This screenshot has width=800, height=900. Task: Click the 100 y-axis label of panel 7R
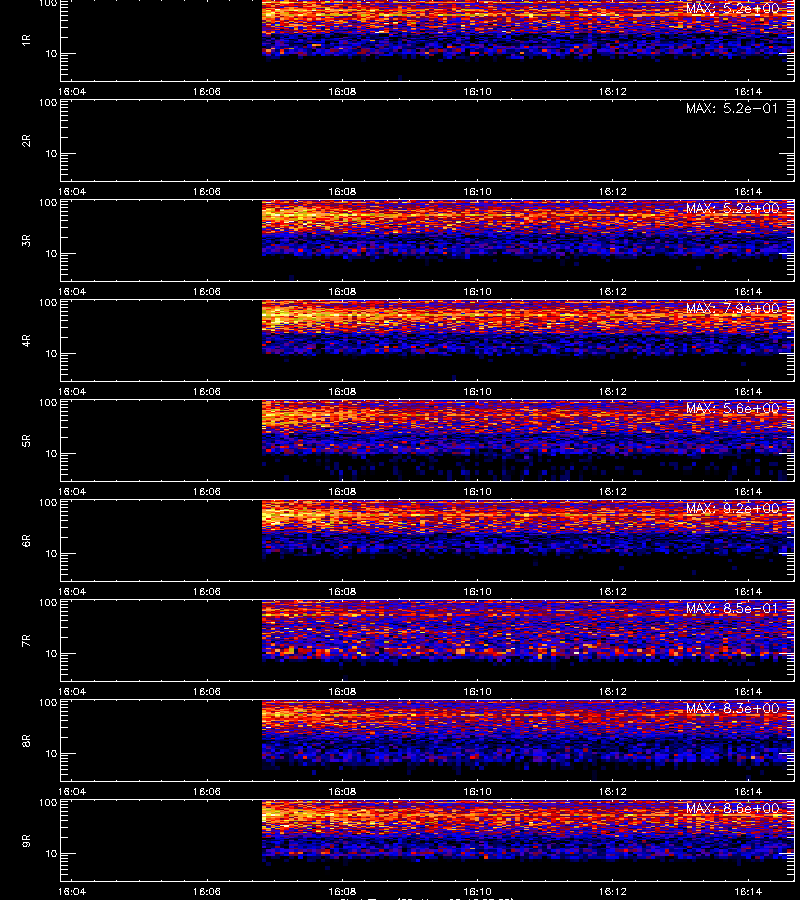[48, 603]
